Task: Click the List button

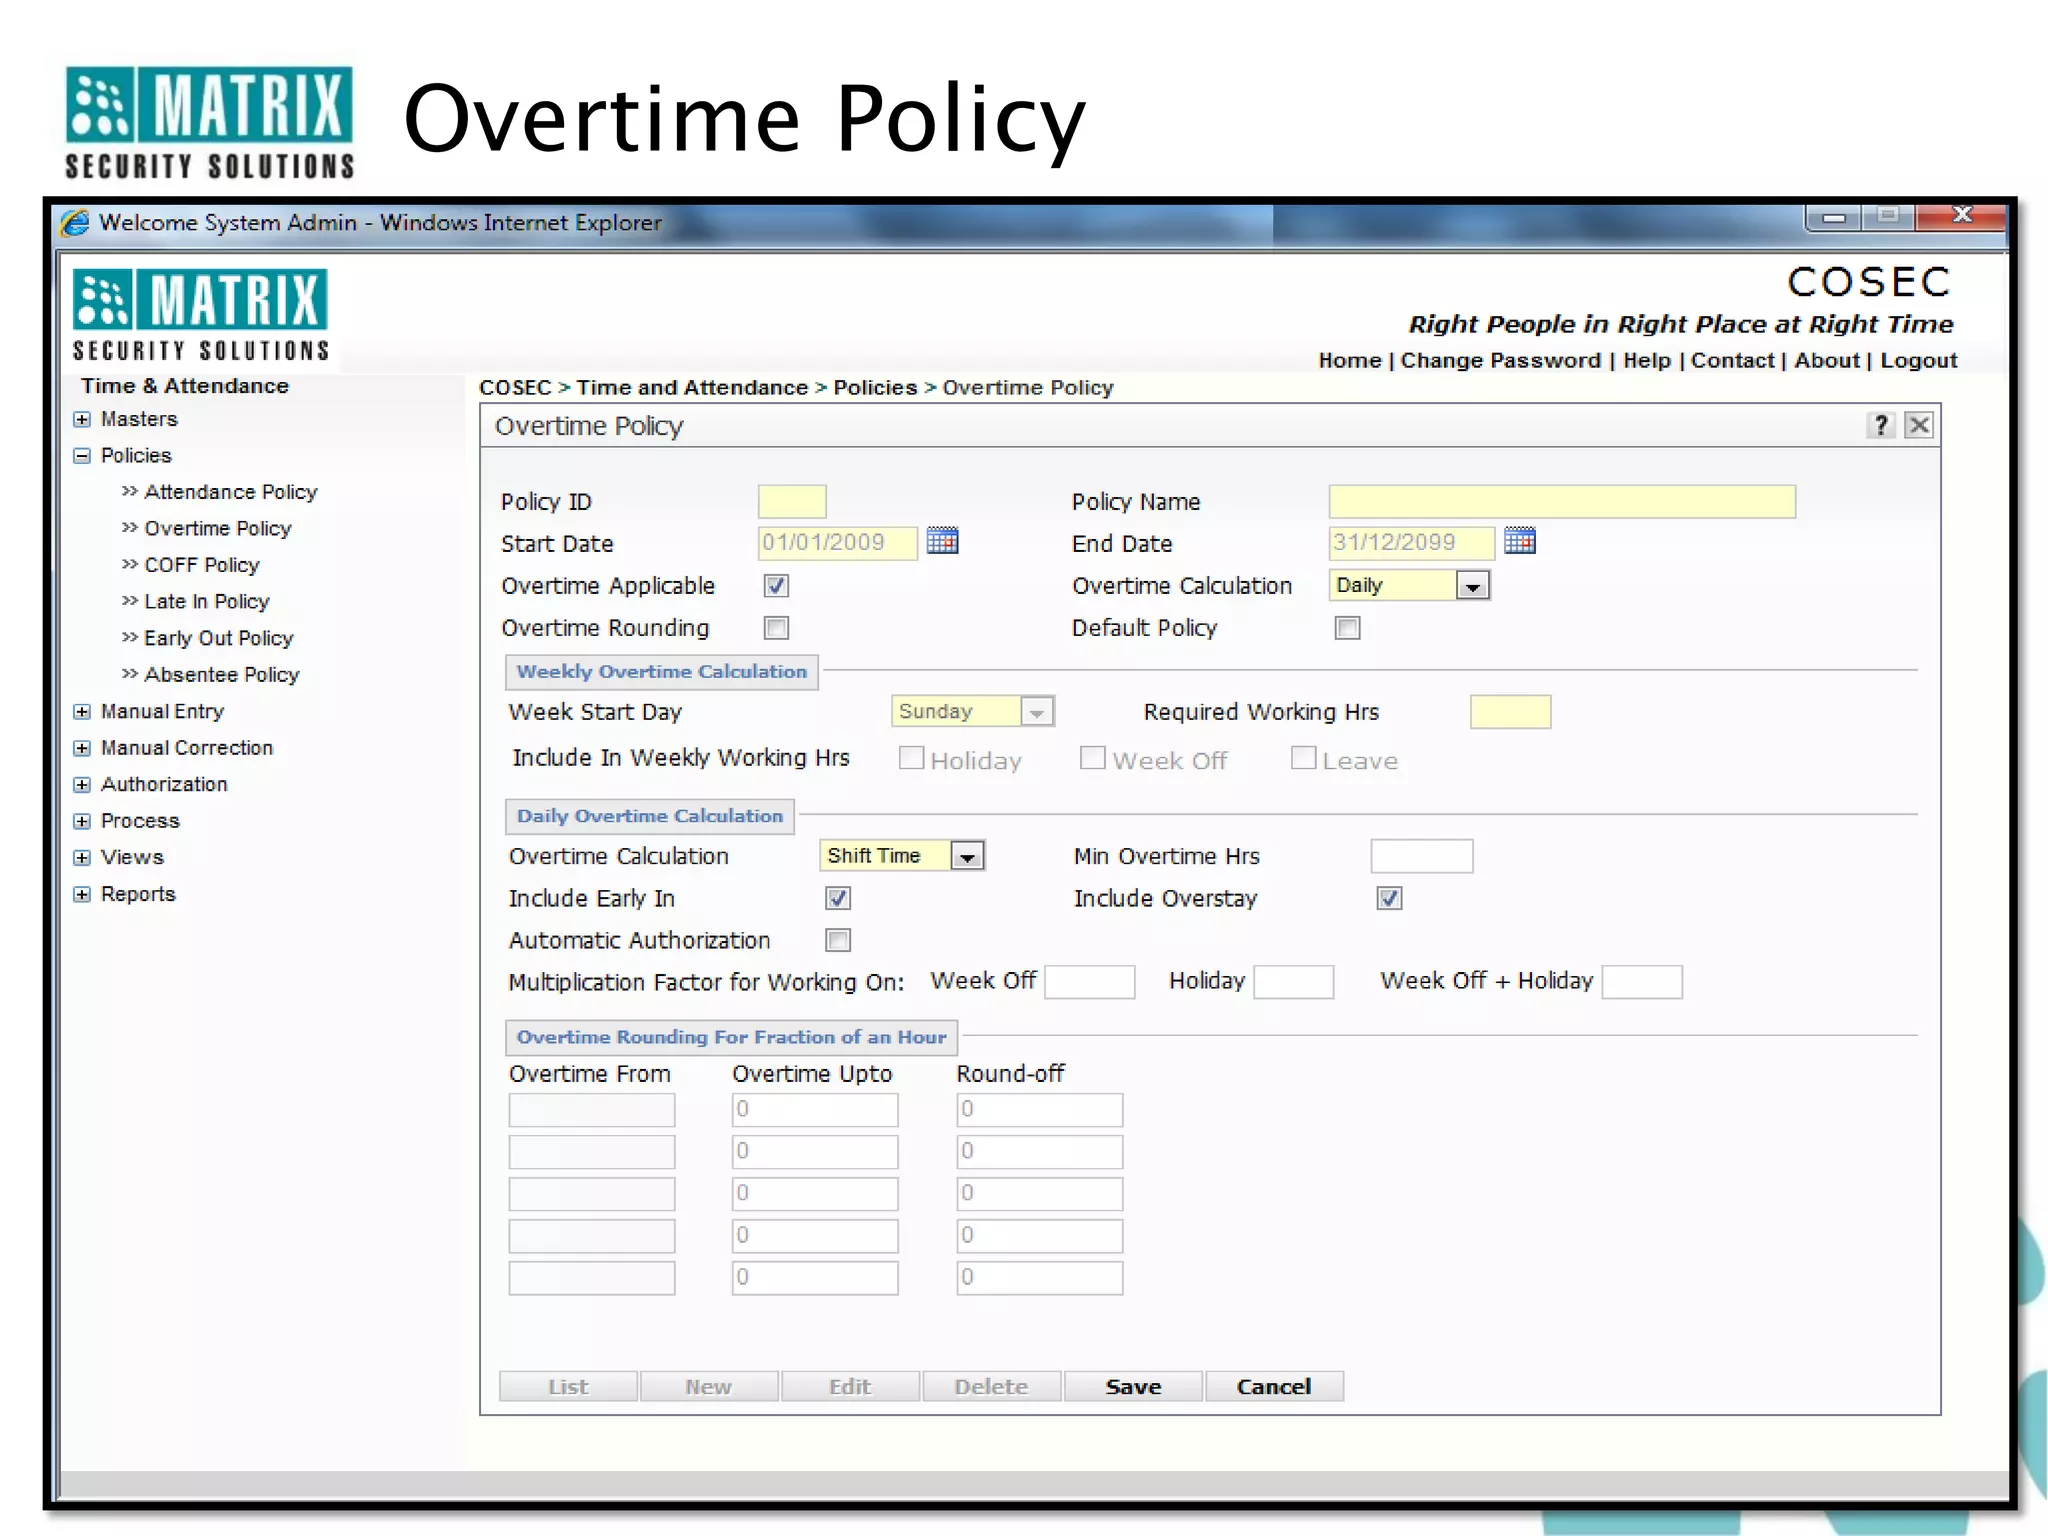Action: point(568,1386)
